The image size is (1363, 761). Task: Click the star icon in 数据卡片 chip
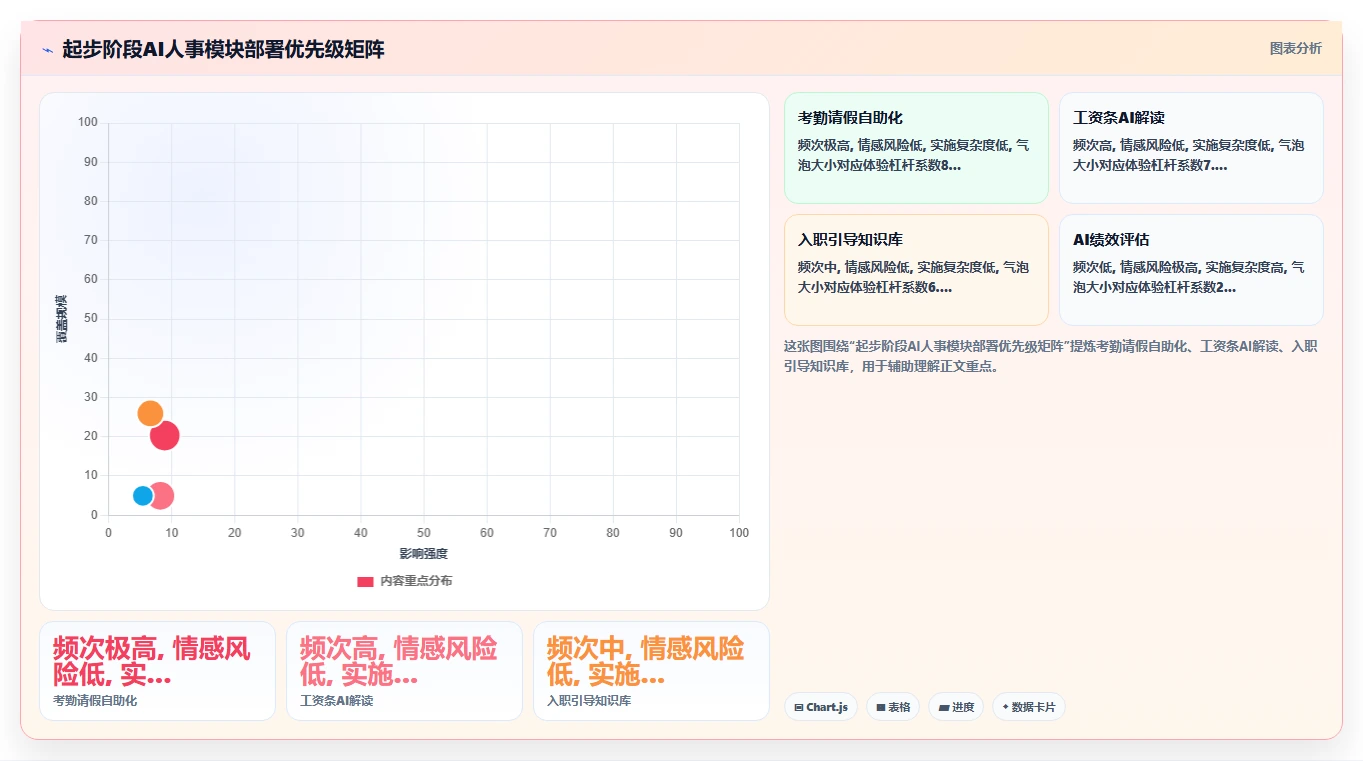[1006, 707]
